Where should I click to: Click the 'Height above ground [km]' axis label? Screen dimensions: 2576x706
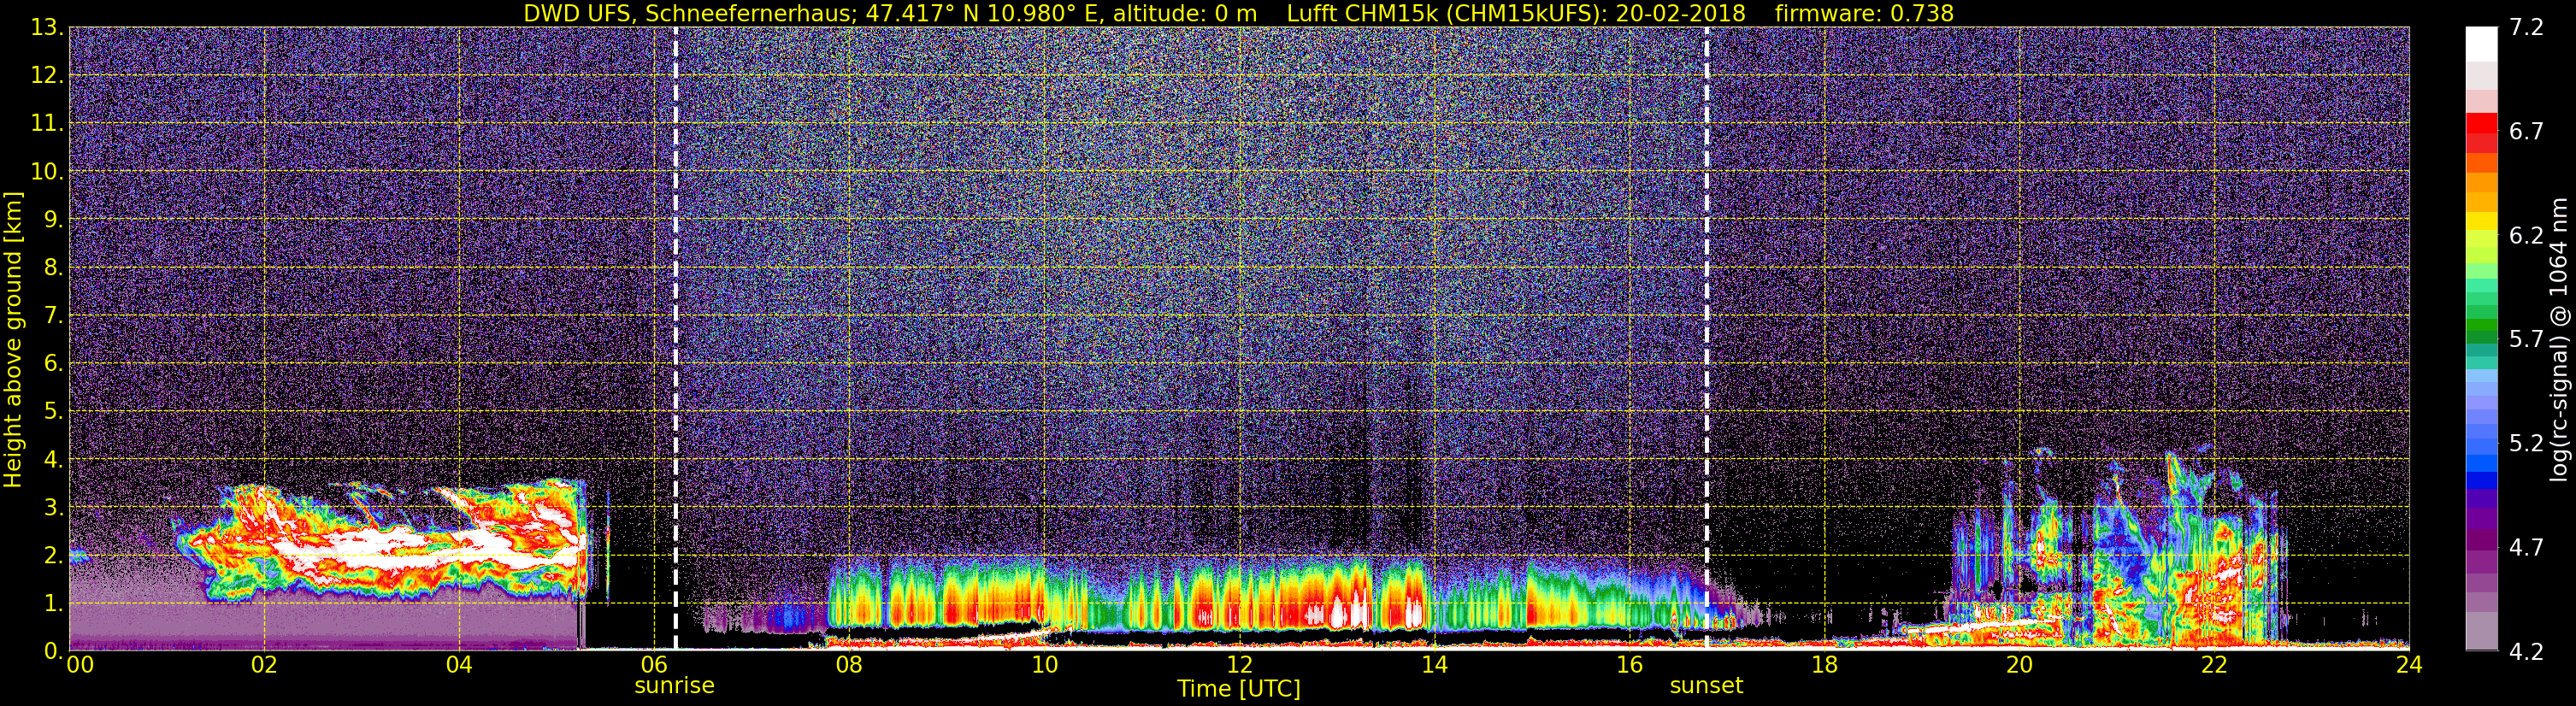13,340
